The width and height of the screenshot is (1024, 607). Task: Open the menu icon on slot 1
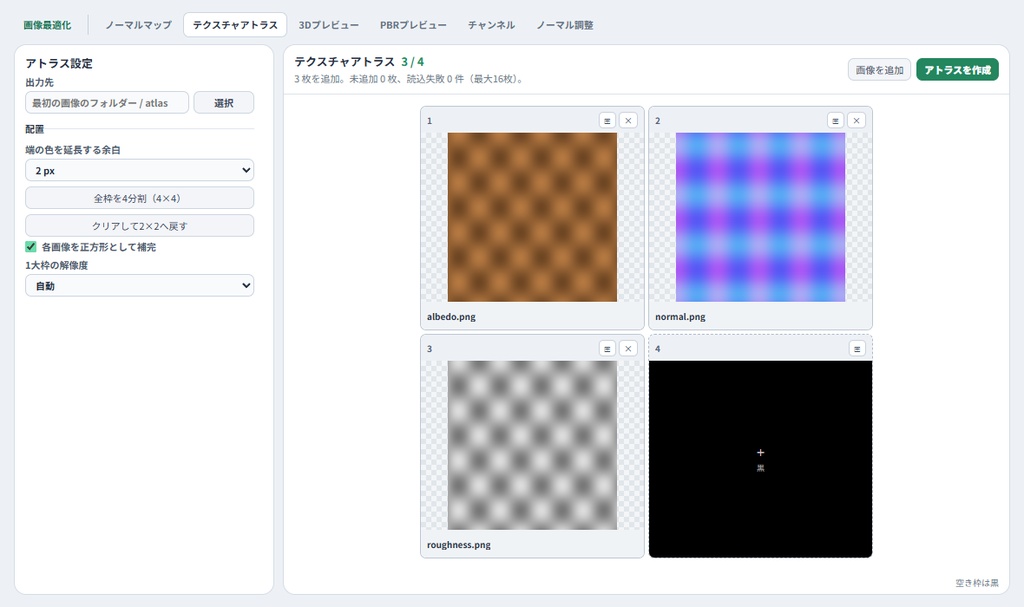[x=607, y=120]
